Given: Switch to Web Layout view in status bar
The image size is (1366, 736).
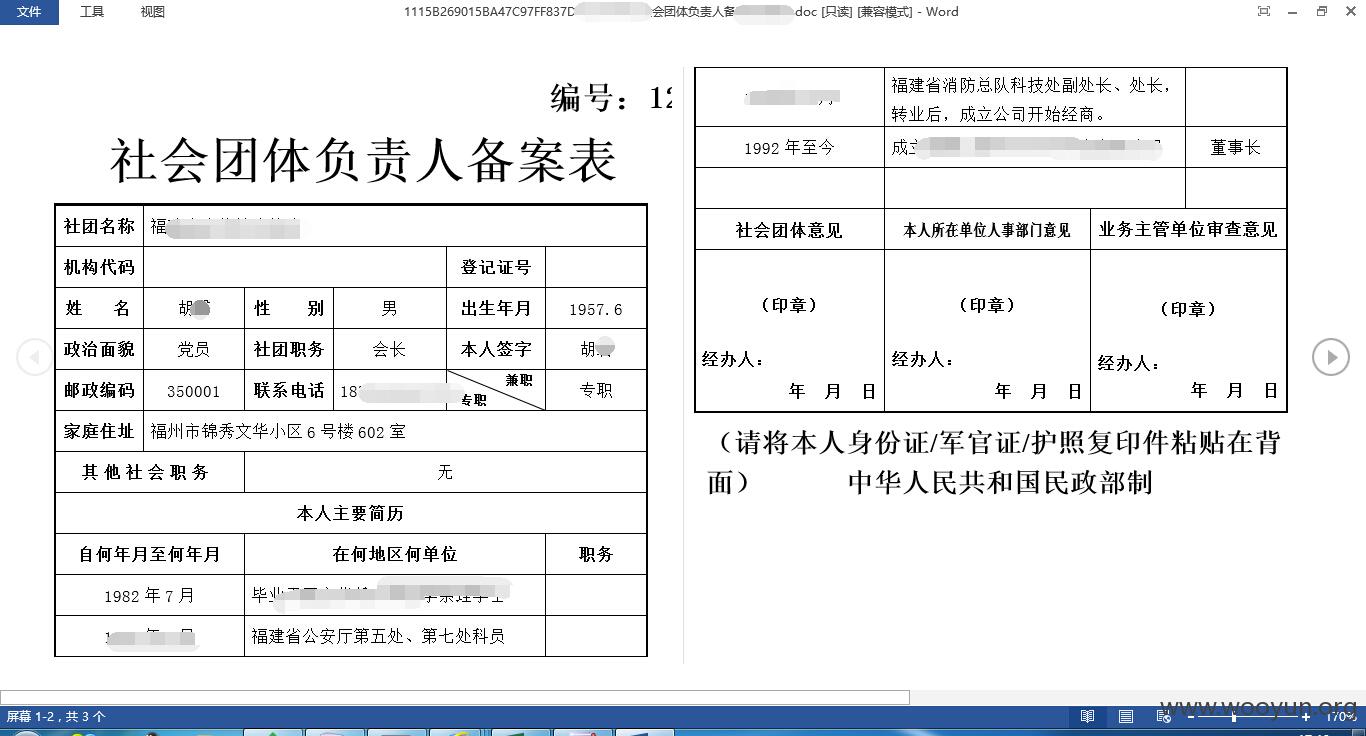Looking at the screenshot, I should [x=1164, y=716].
